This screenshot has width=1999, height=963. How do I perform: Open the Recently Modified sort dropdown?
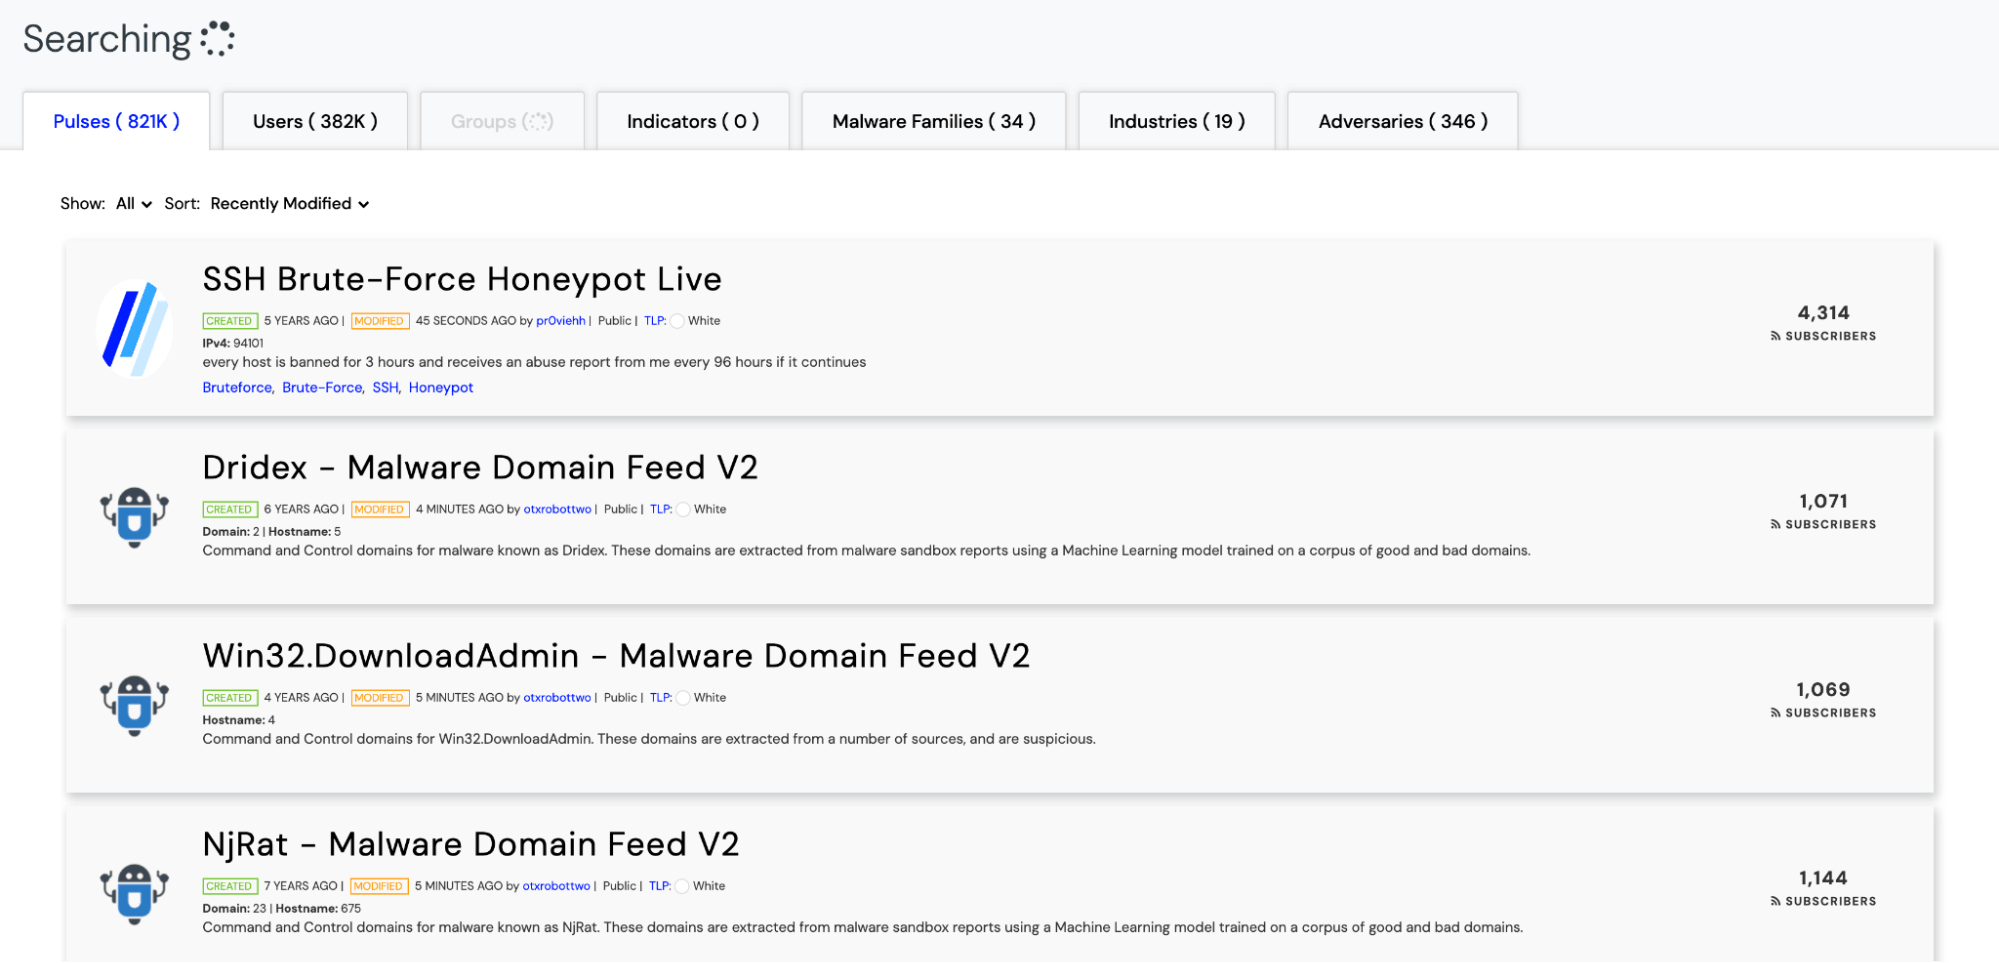(x=290, y=204)
